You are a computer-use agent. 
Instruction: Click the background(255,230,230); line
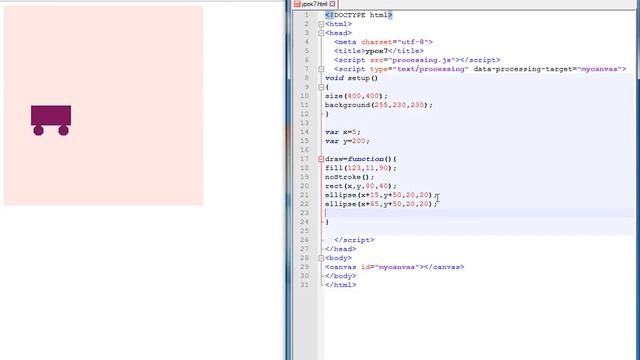click(x=379, y=105)
